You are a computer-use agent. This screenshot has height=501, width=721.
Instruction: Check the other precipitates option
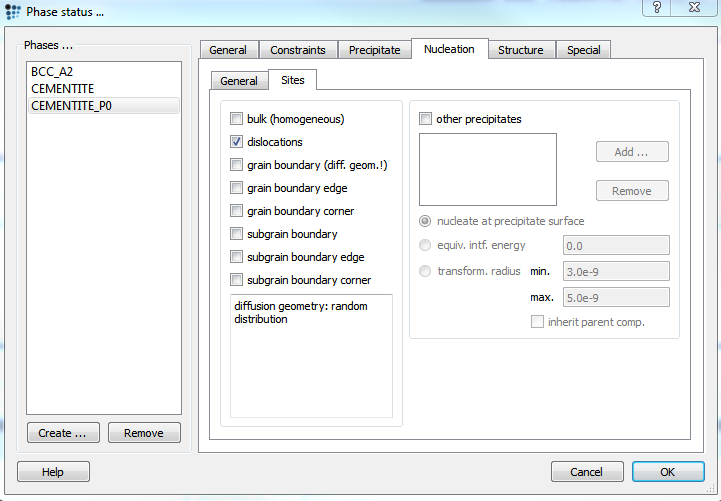[x=426, y=119]
